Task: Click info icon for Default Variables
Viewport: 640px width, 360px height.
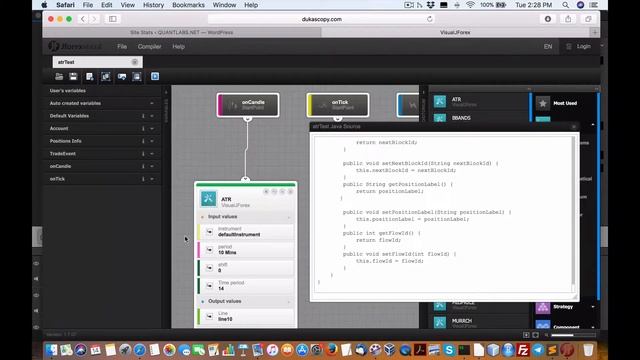Action: point(143,116)
